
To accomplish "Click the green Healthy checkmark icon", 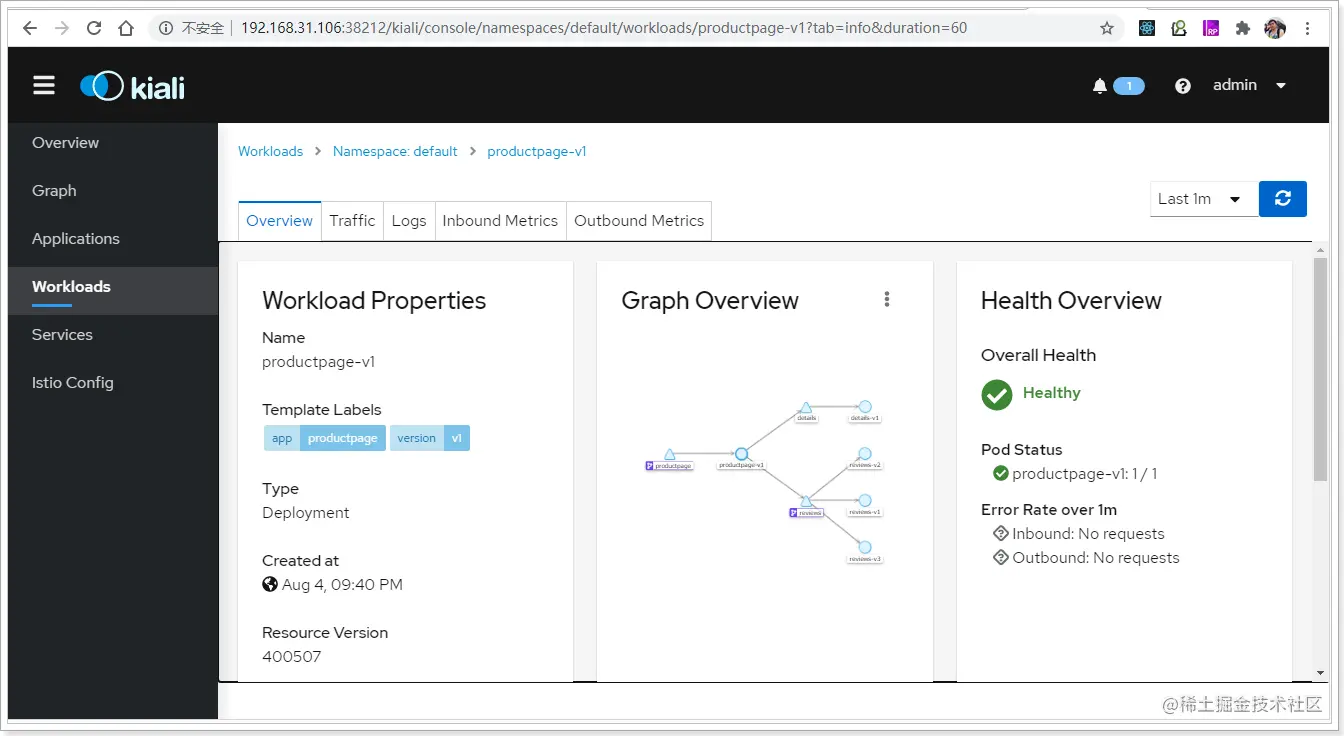I will 997,394.
